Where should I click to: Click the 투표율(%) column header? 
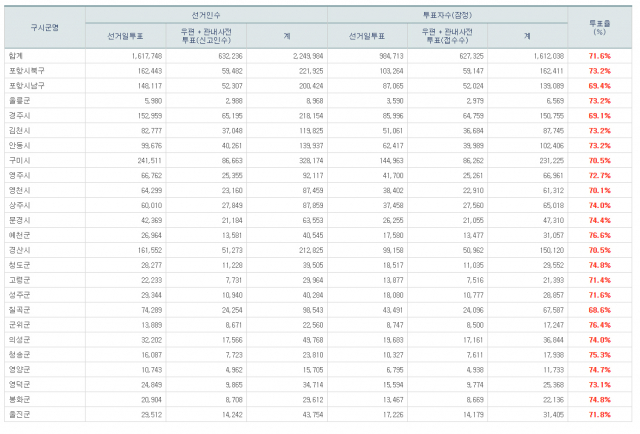click(x=601, y=28)
